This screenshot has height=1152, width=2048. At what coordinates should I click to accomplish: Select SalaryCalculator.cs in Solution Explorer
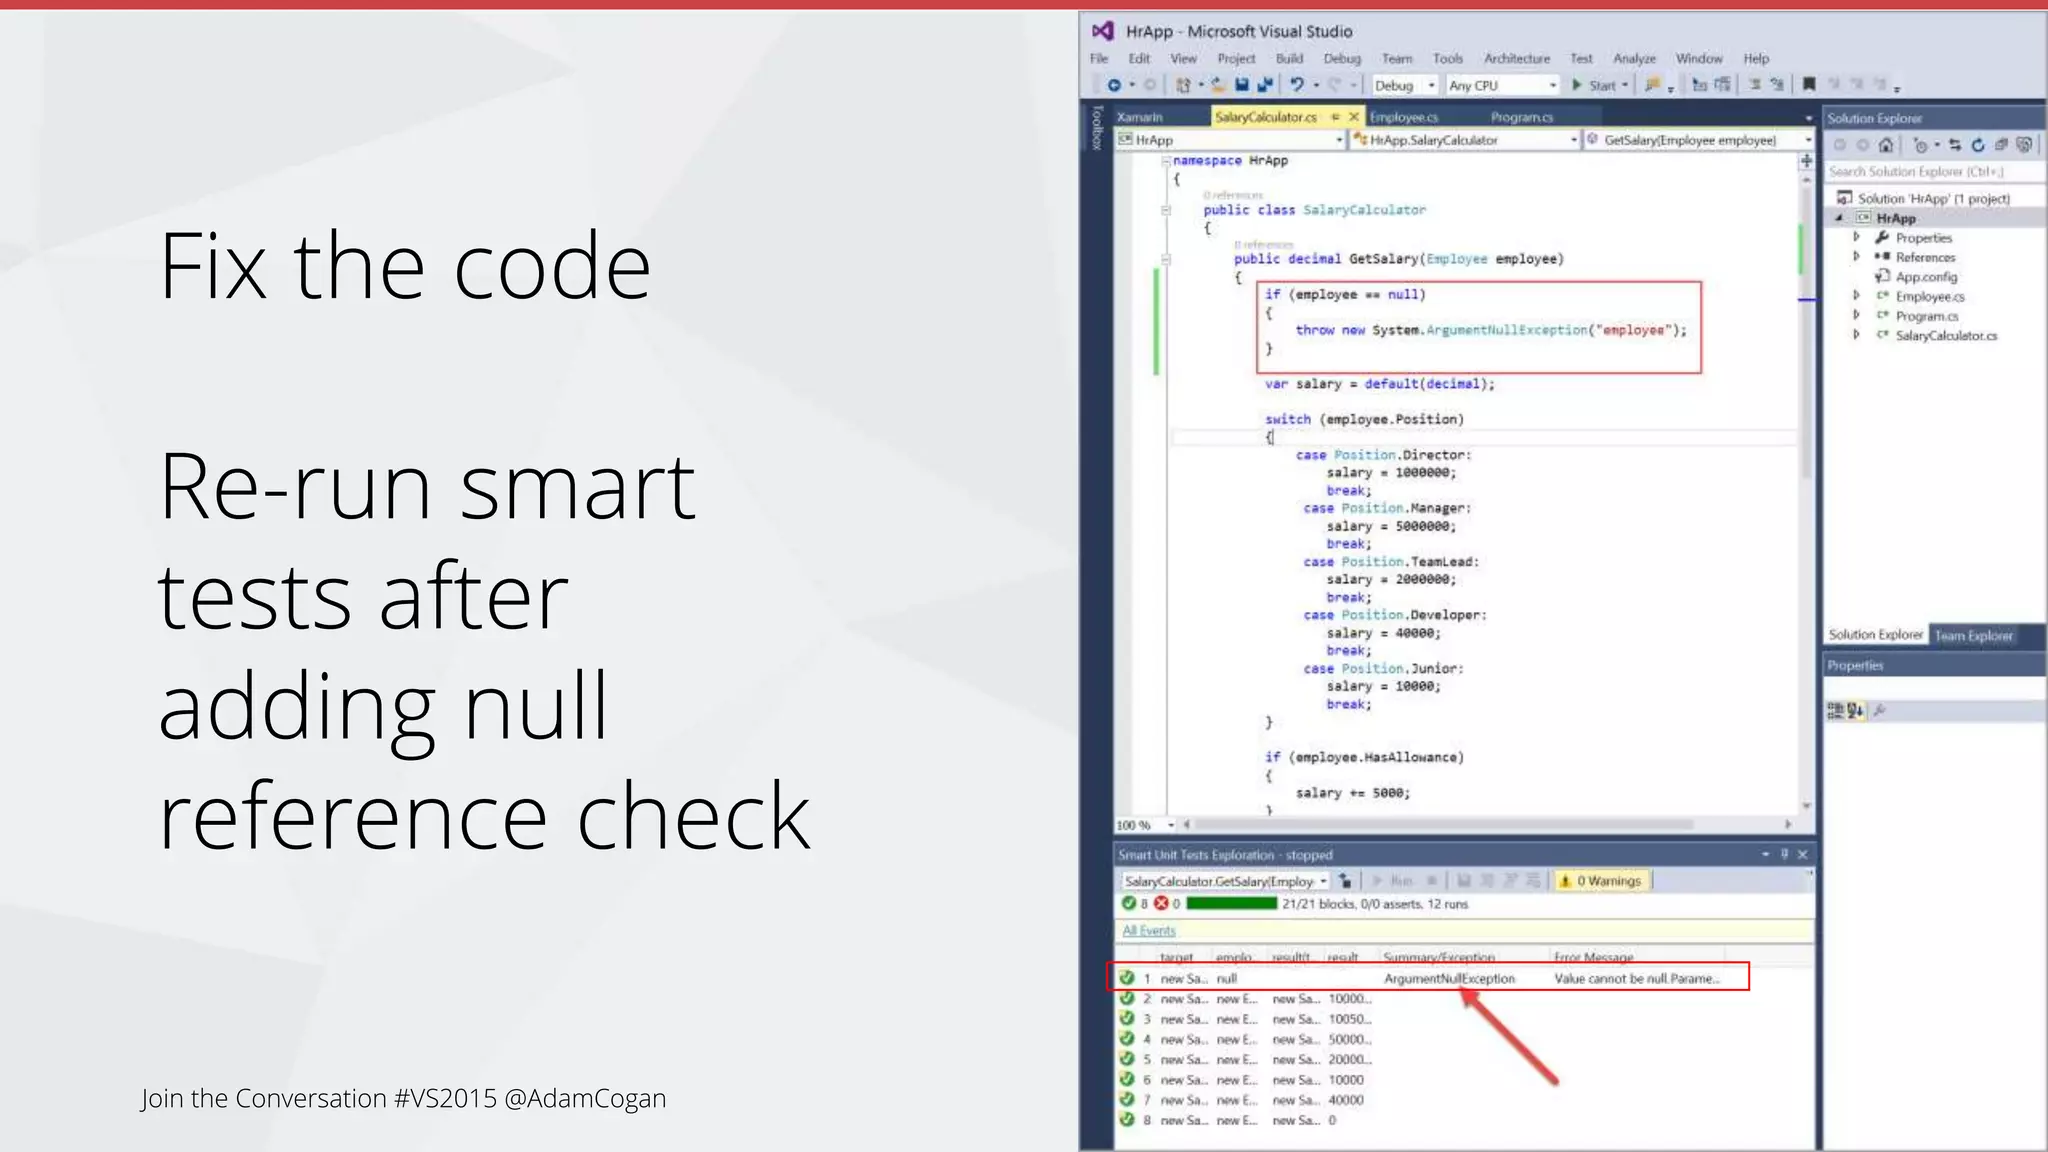[x=1945, y=336]
